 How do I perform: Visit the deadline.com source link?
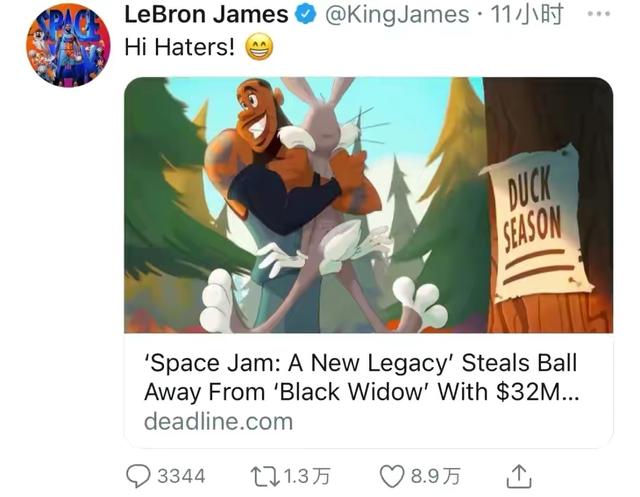coord(218,422)
